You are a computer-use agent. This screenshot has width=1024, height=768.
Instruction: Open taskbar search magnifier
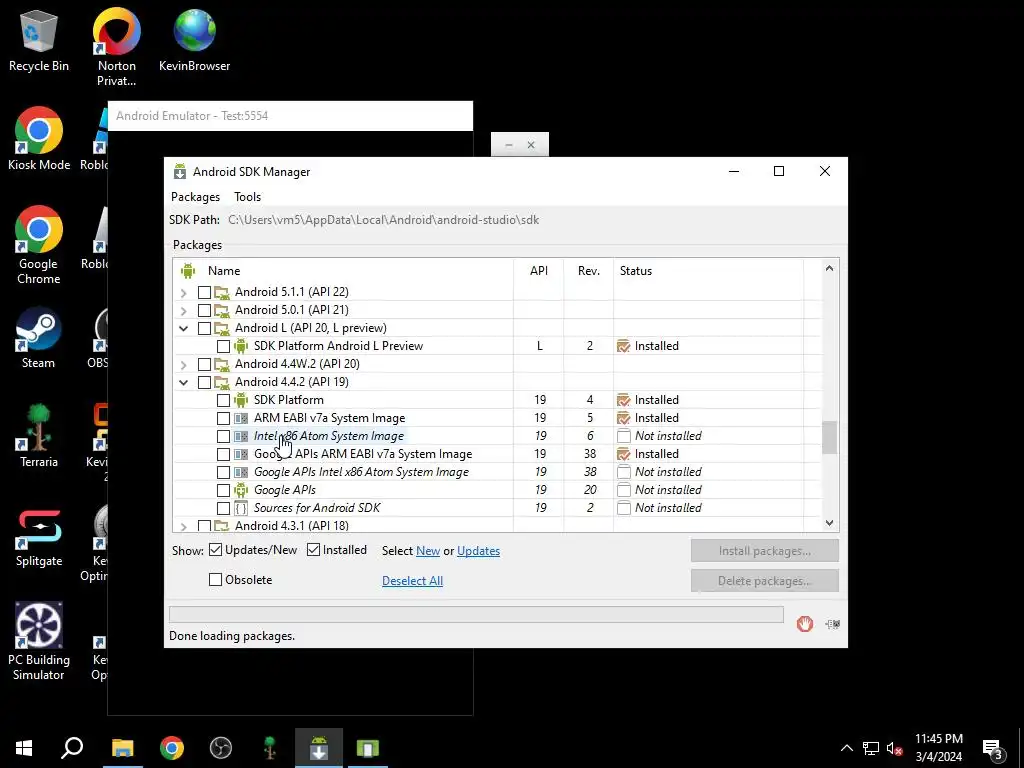72,748
